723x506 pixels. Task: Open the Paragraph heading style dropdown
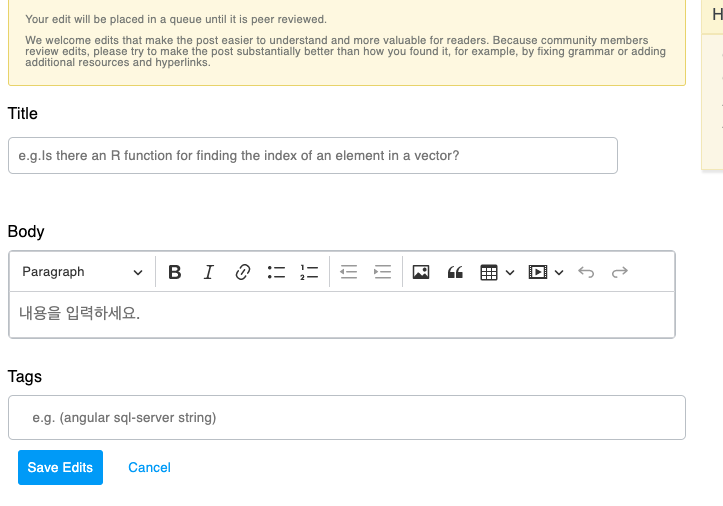click(82, 272)
